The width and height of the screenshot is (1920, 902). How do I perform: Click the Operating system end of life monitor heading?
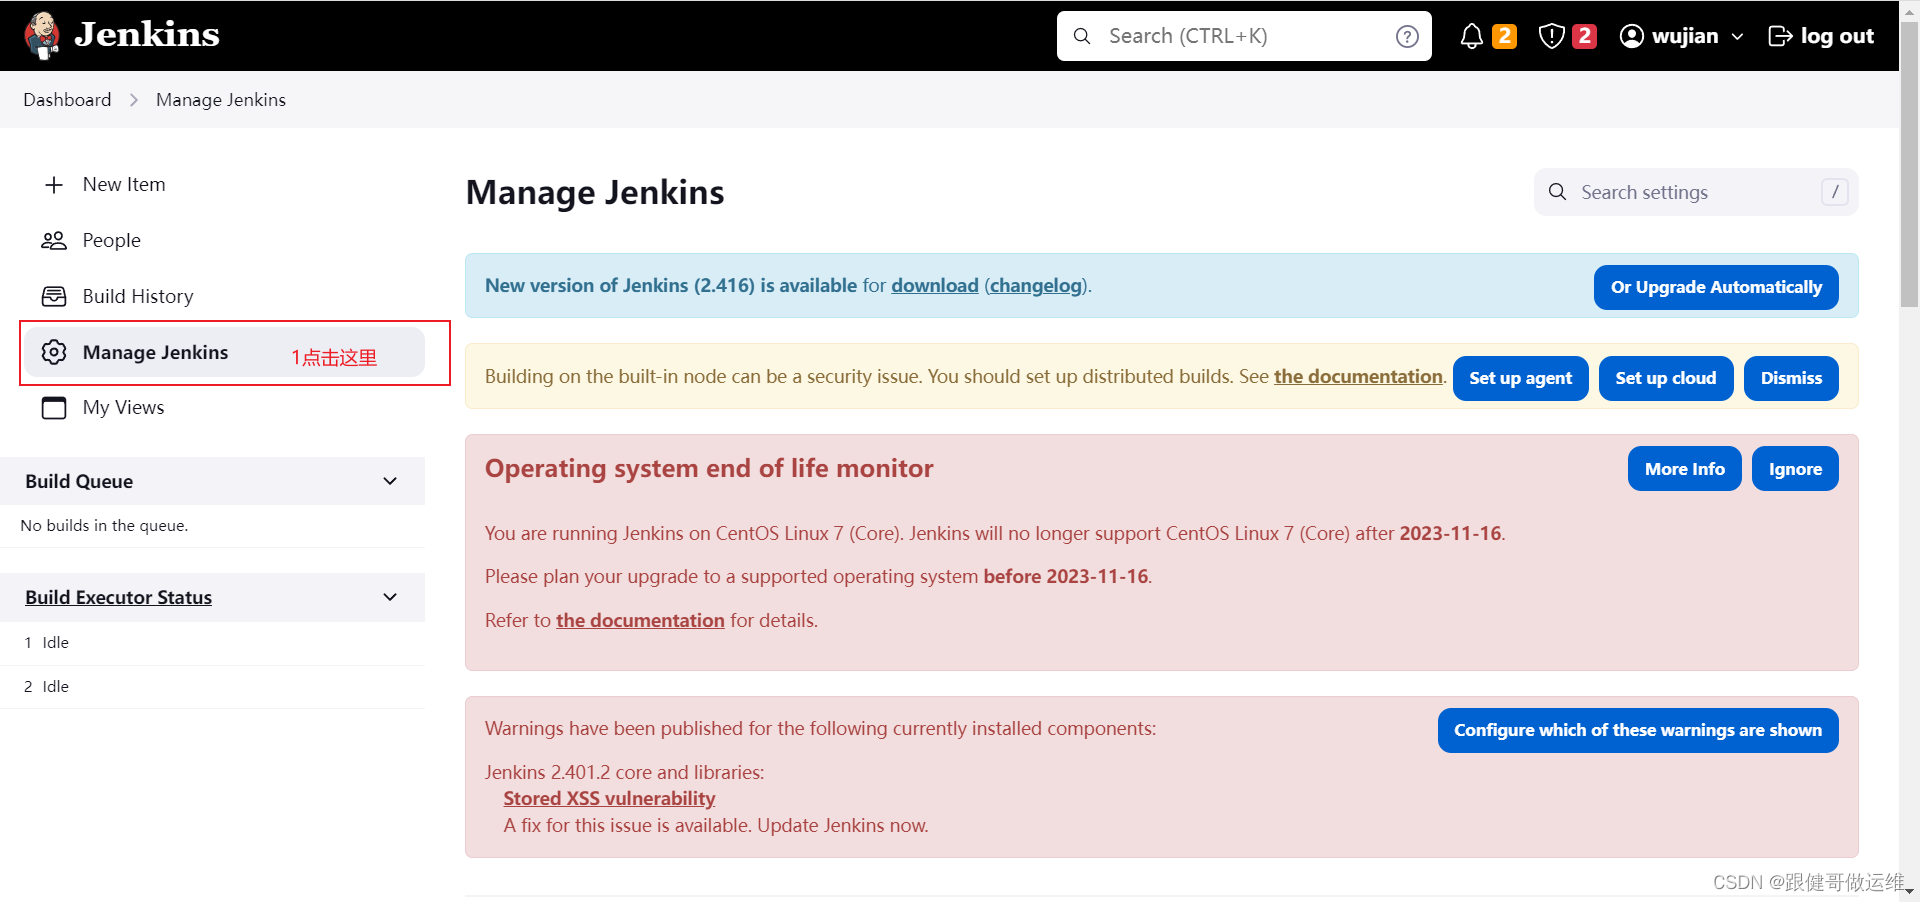[x=709, y=469]
